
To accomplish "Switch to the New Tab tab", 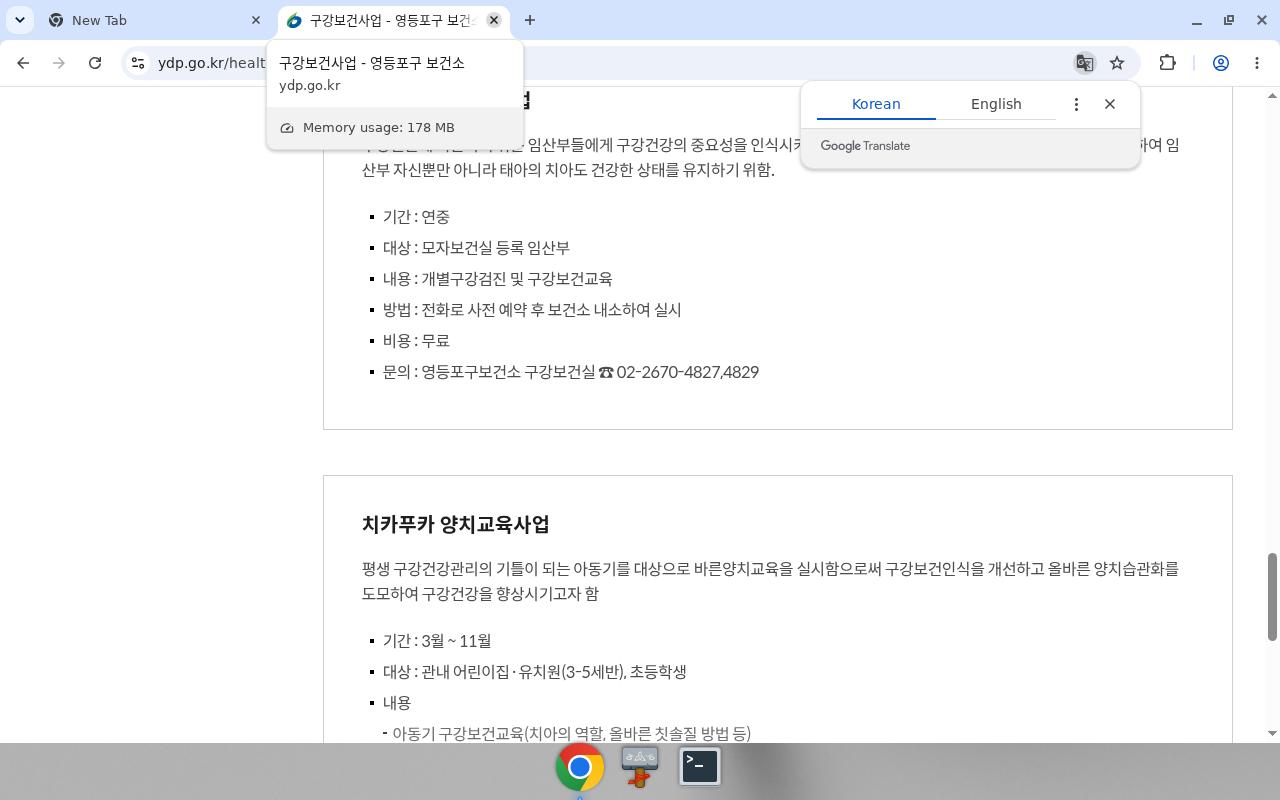I will (x=155, y=20).
